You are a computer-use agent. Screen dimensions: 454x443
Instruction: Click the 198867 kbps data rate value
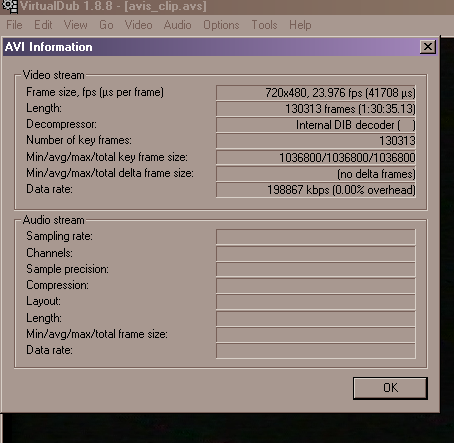[316, 190]
